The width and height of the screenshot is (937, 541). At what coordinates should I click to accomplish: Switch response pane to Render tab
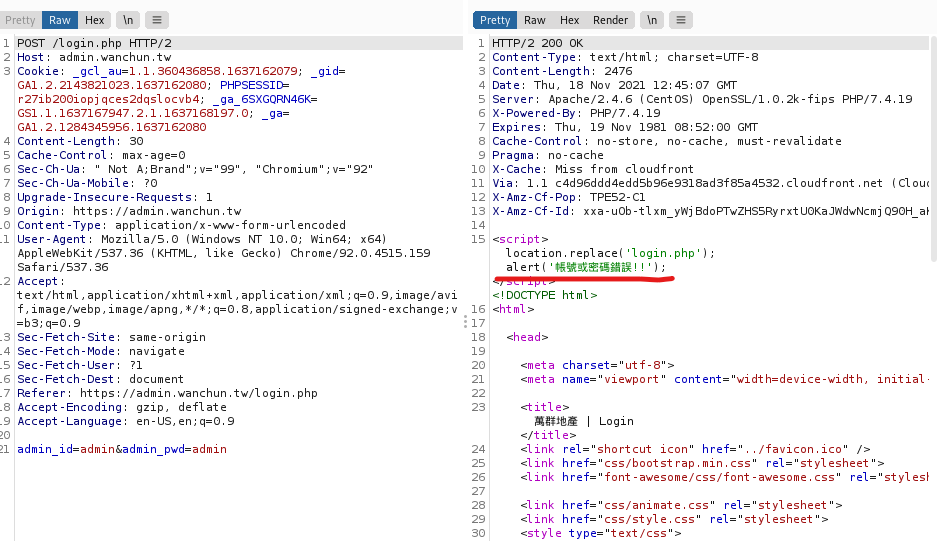pyautogui.click(x=610, y=20)
